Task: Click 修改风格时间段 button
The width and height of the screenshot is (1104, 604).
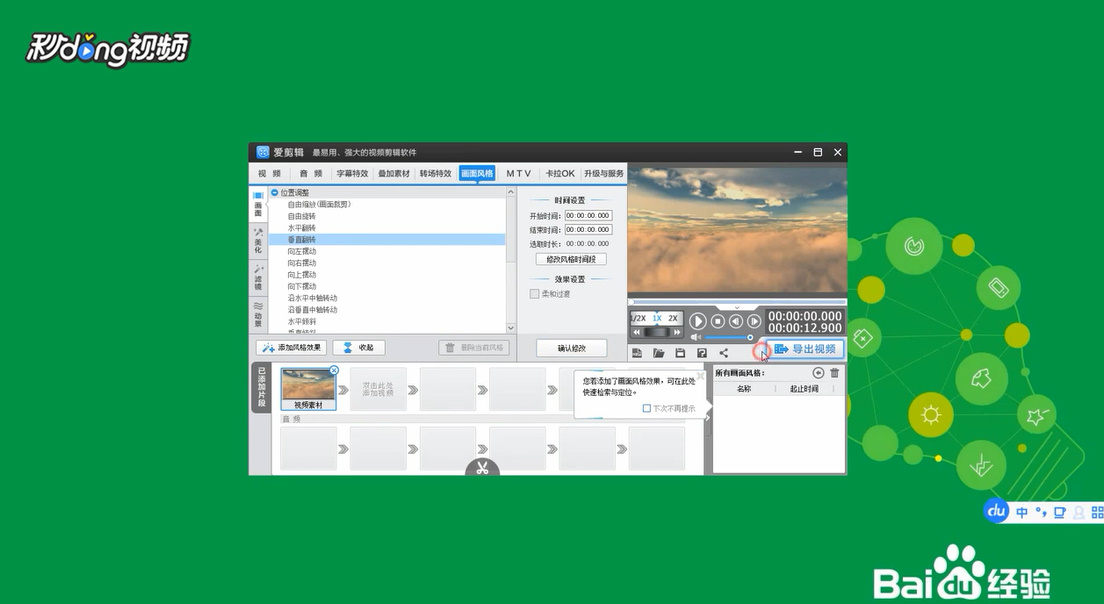Action: [x=571, y=259]
